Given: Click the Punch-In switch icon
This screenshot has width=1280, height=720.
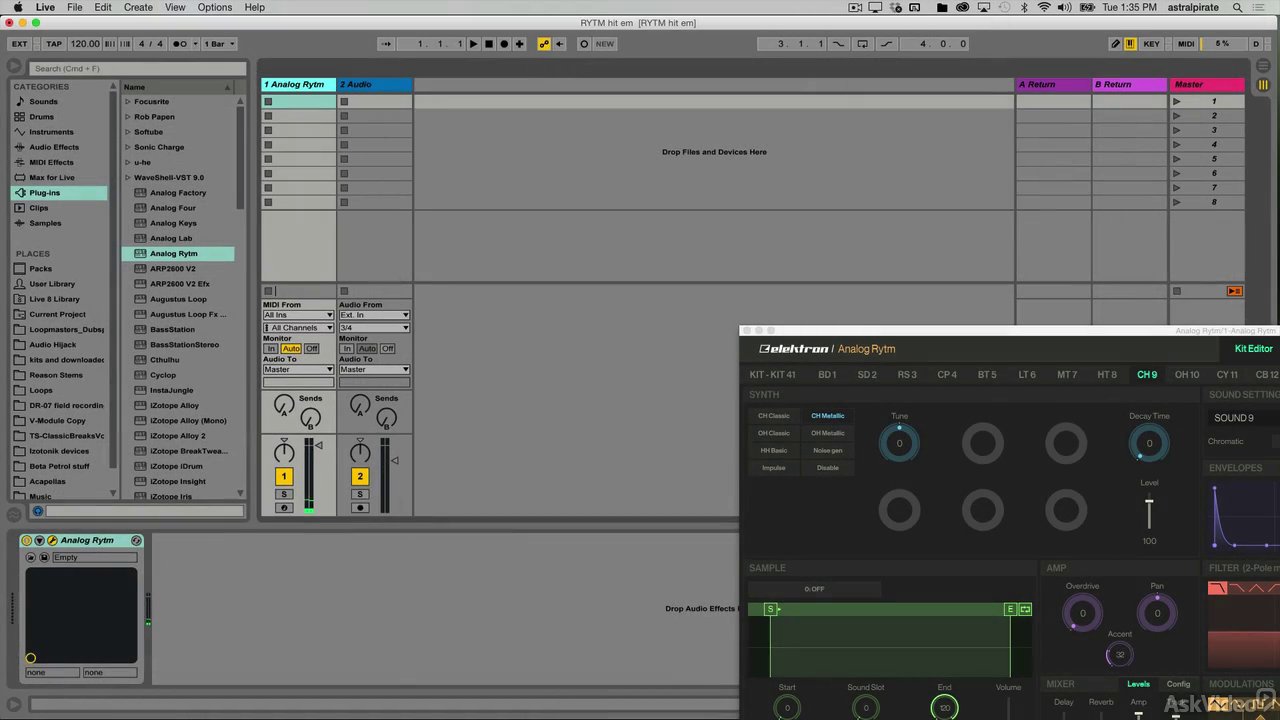Looking at the screenshot, I should pos(838,44).
